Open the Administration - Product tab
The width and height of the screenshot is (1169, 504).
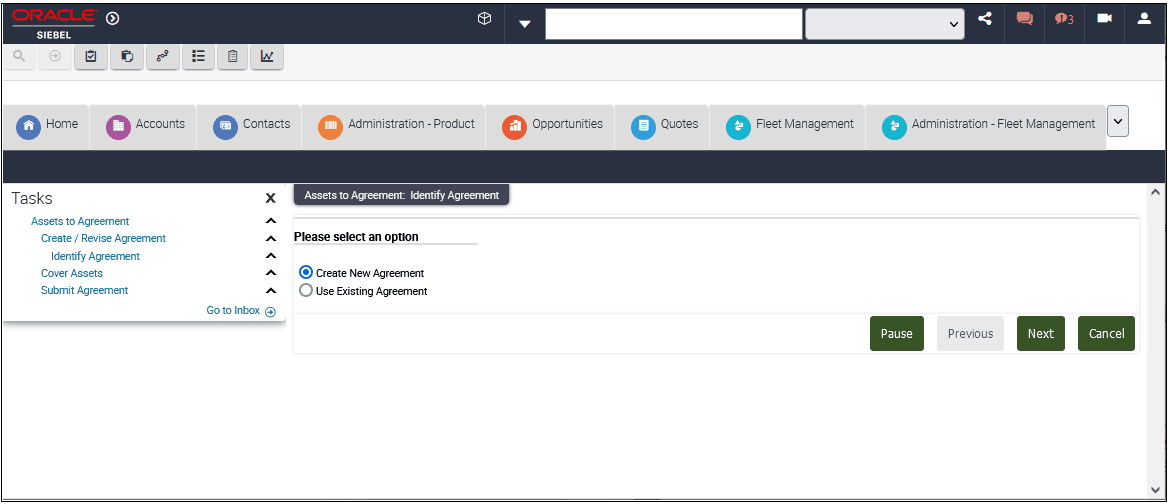[x=394, y=127]
